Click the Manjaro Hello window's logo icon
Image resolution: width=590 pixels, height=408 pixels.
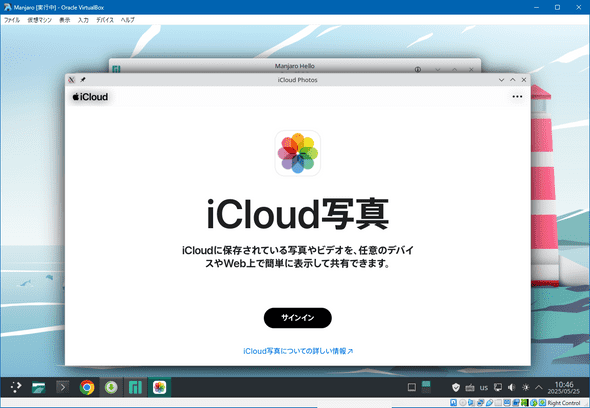click(x=116, y=69)
